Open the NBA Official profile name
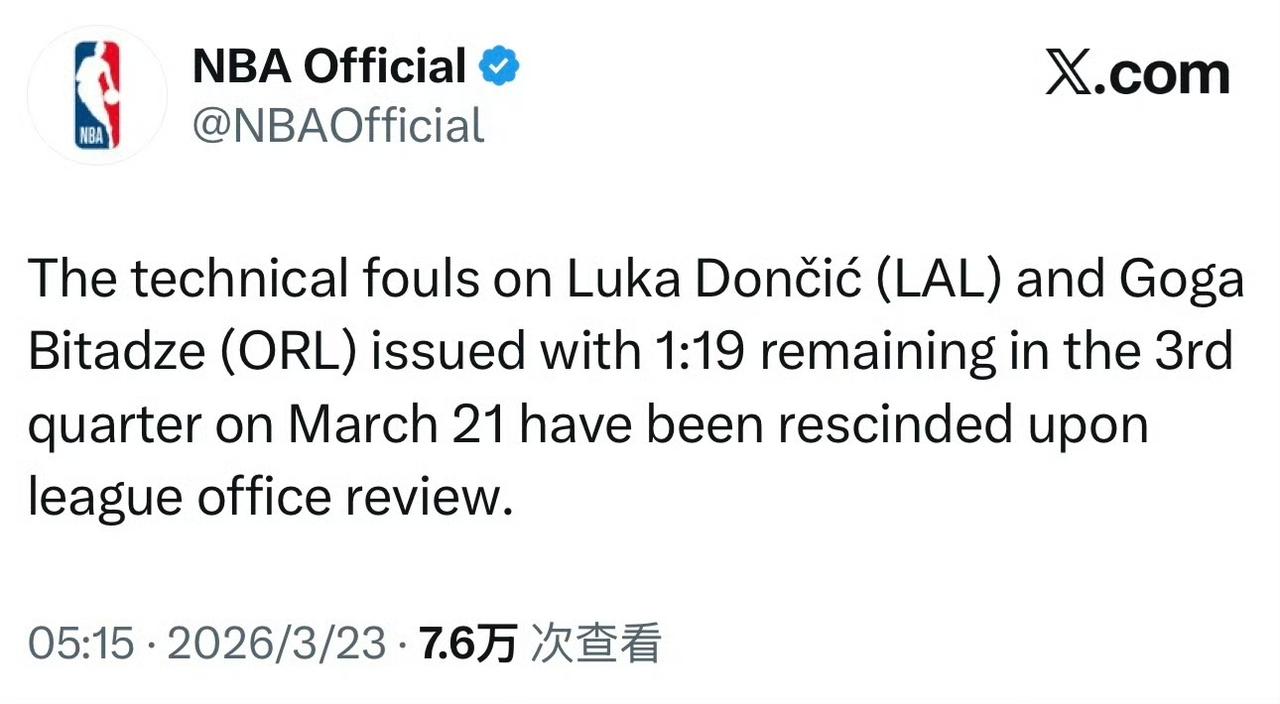 (327, 64)
